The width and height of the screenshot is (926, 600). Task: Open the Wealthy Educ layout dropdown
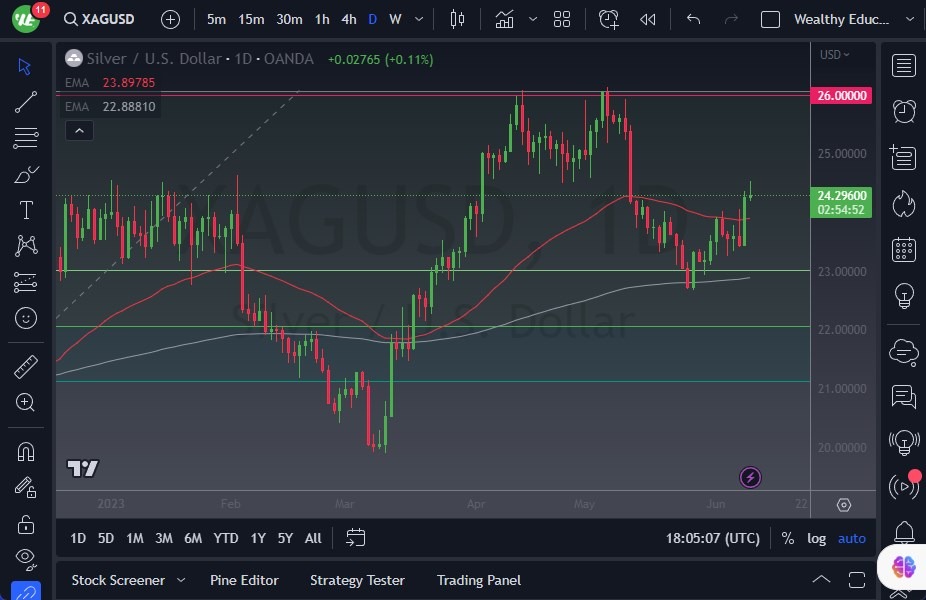click(909, 19)
